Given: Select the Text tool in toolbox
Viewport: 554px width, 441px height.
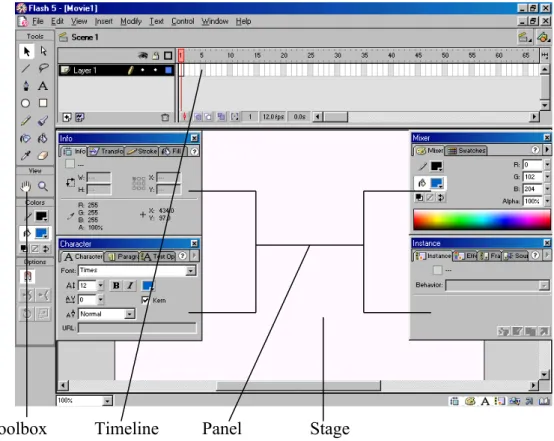Looking at the screenshot, I should [x=43, y=86].
